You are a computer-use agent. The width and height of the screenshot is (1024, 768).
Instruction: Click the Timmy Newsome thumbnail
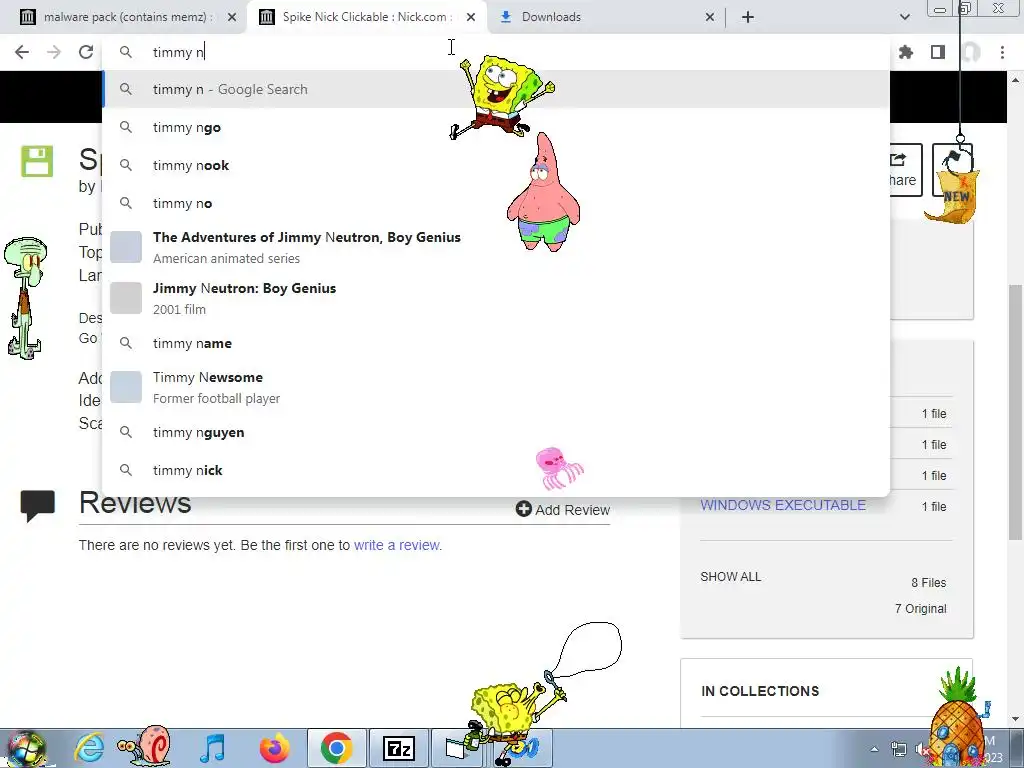[126, 387]
